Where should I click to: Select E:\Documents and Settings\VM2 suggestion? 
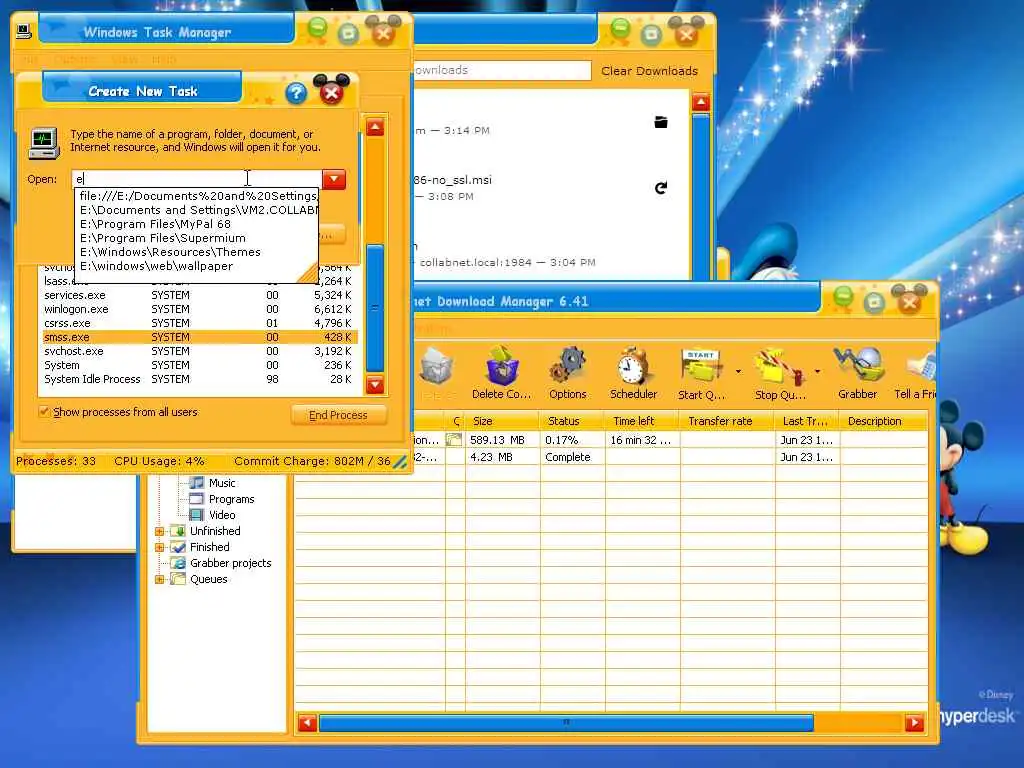197,210
